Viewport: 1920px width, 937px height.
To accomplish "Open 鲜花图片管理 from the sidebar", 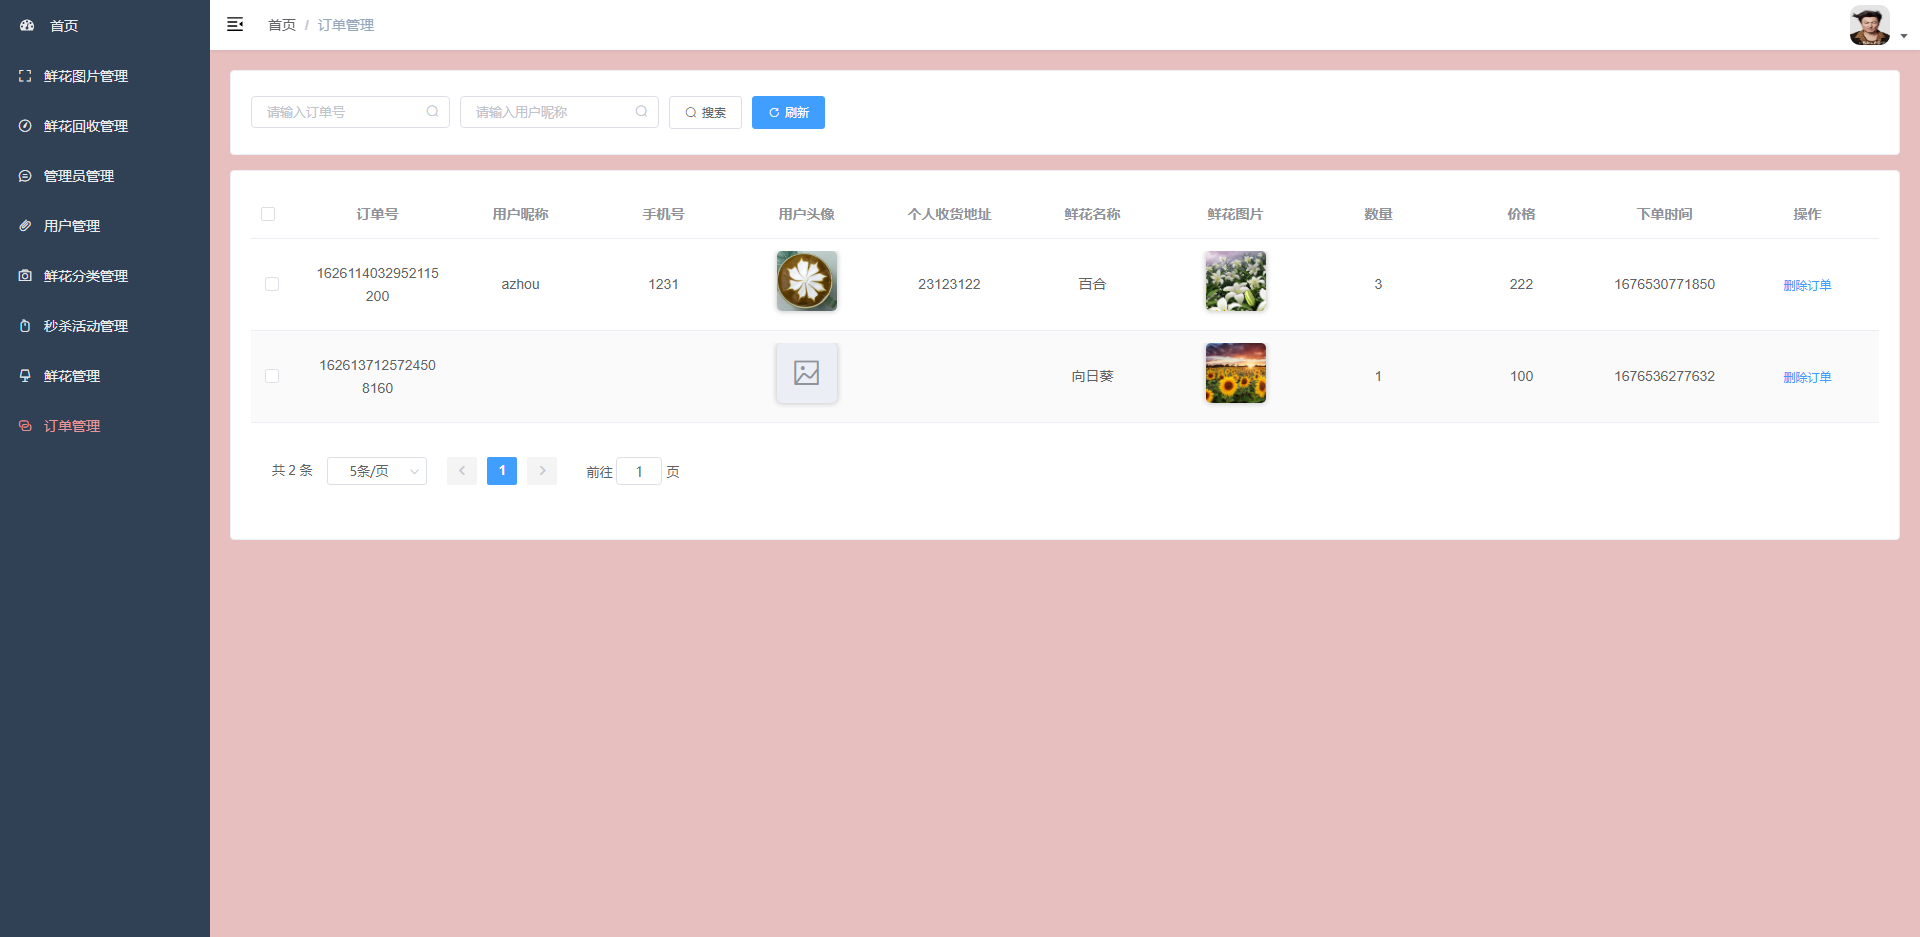I will pyautogui.click(x=85, y=76).
